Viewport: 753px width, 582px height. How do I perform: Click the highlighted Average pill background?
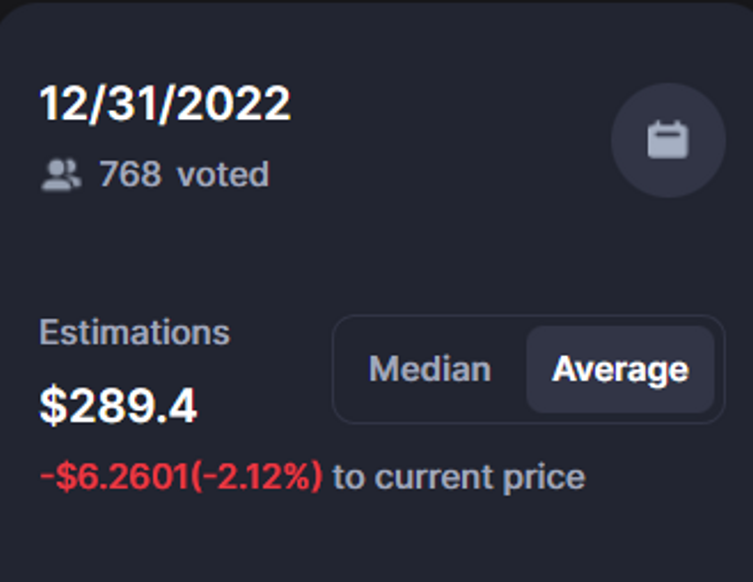[x=620, y=369]
